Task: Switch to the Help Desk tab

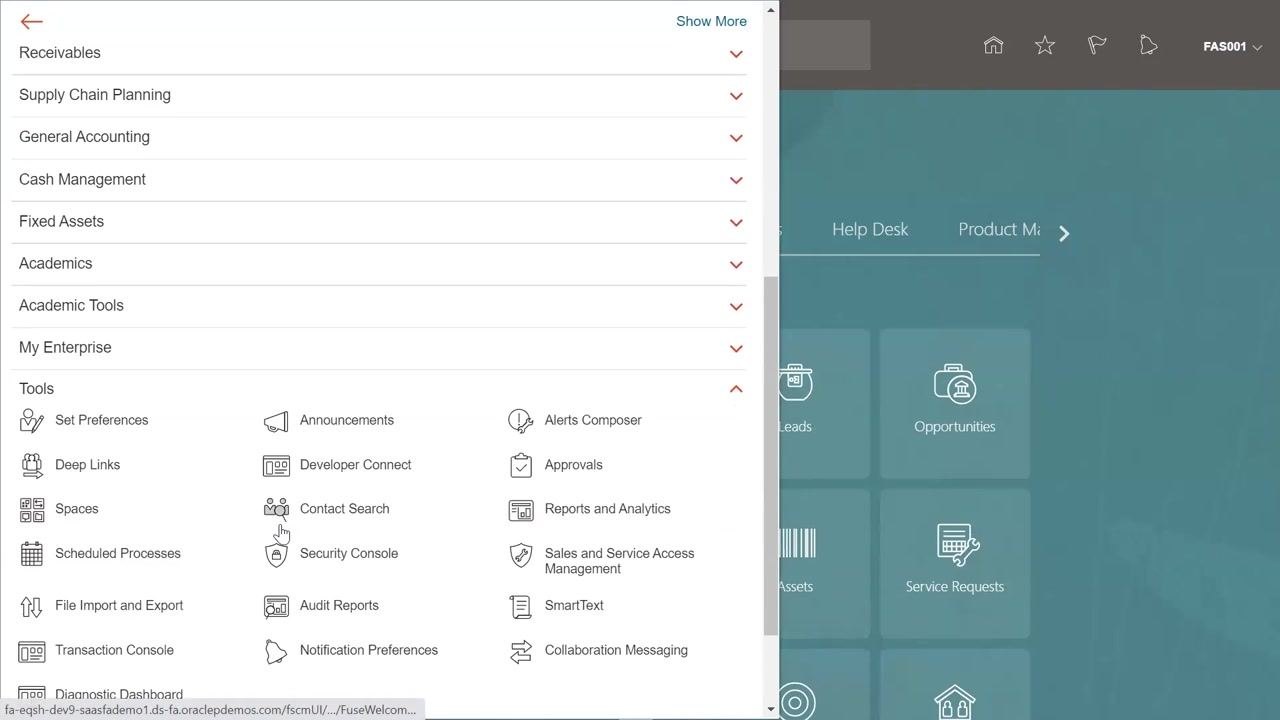Action: pyautogui.click(x=870, y=229)
